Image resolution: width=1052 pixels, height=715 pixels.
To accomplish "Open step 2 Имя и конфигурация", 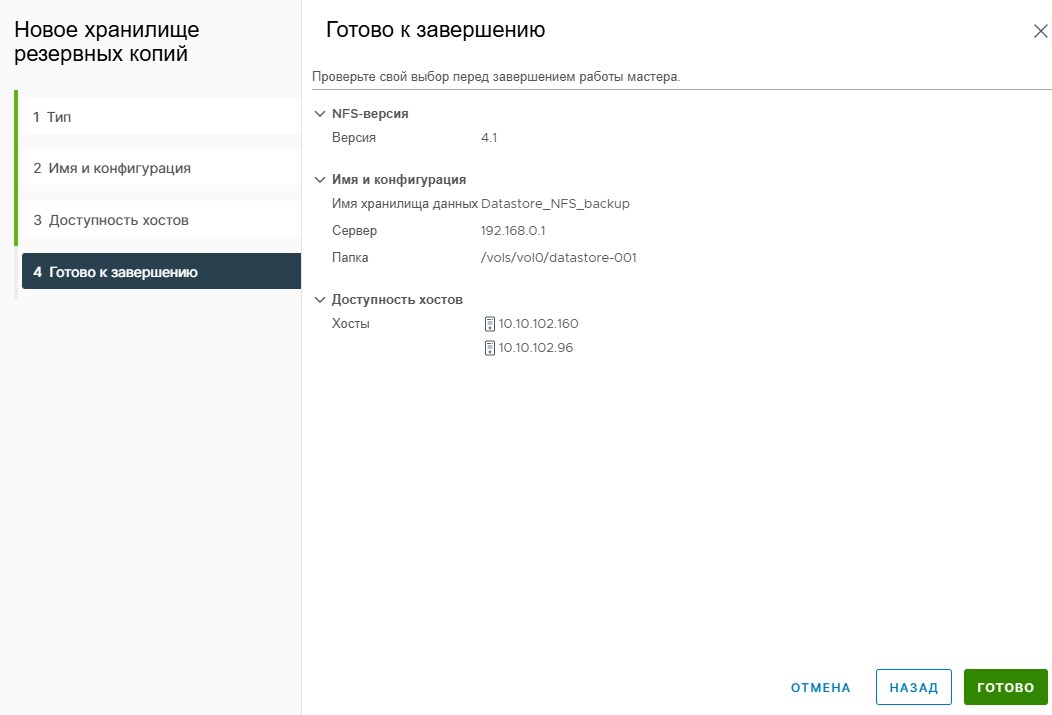I will coord(161,168).
